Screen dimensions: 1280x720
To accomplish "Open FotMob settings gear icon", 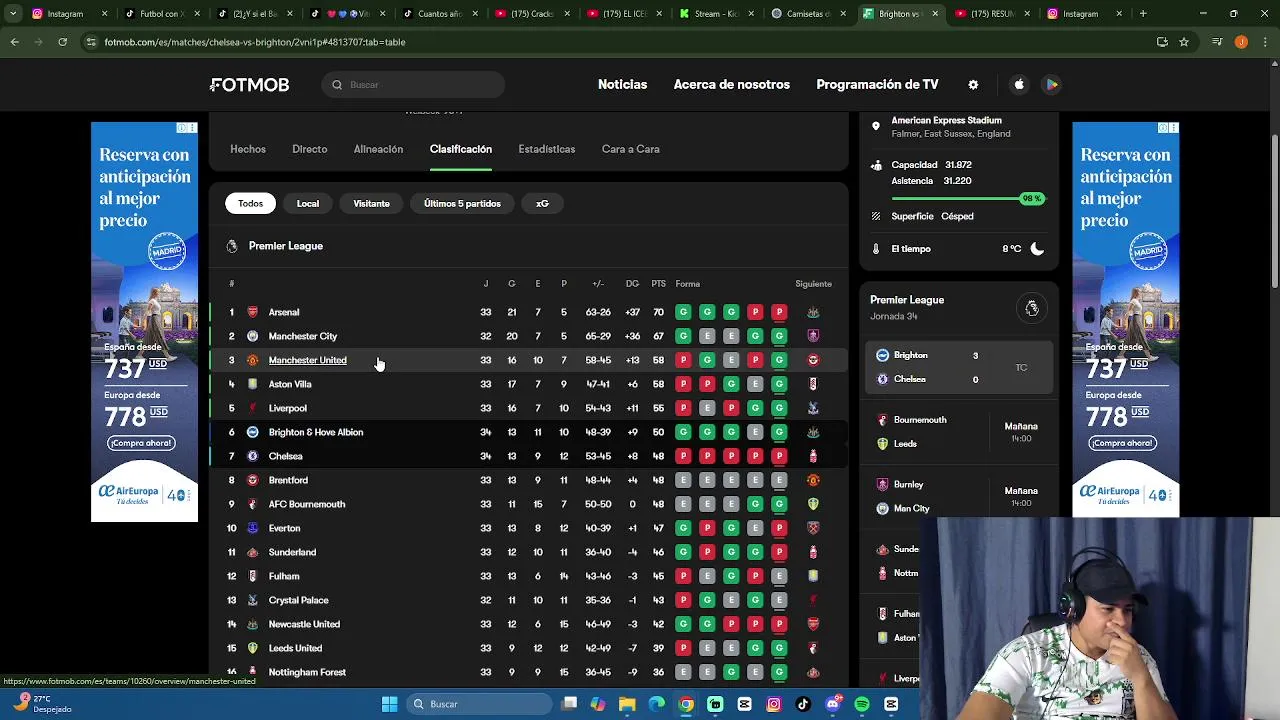I will tap(973, 85).
